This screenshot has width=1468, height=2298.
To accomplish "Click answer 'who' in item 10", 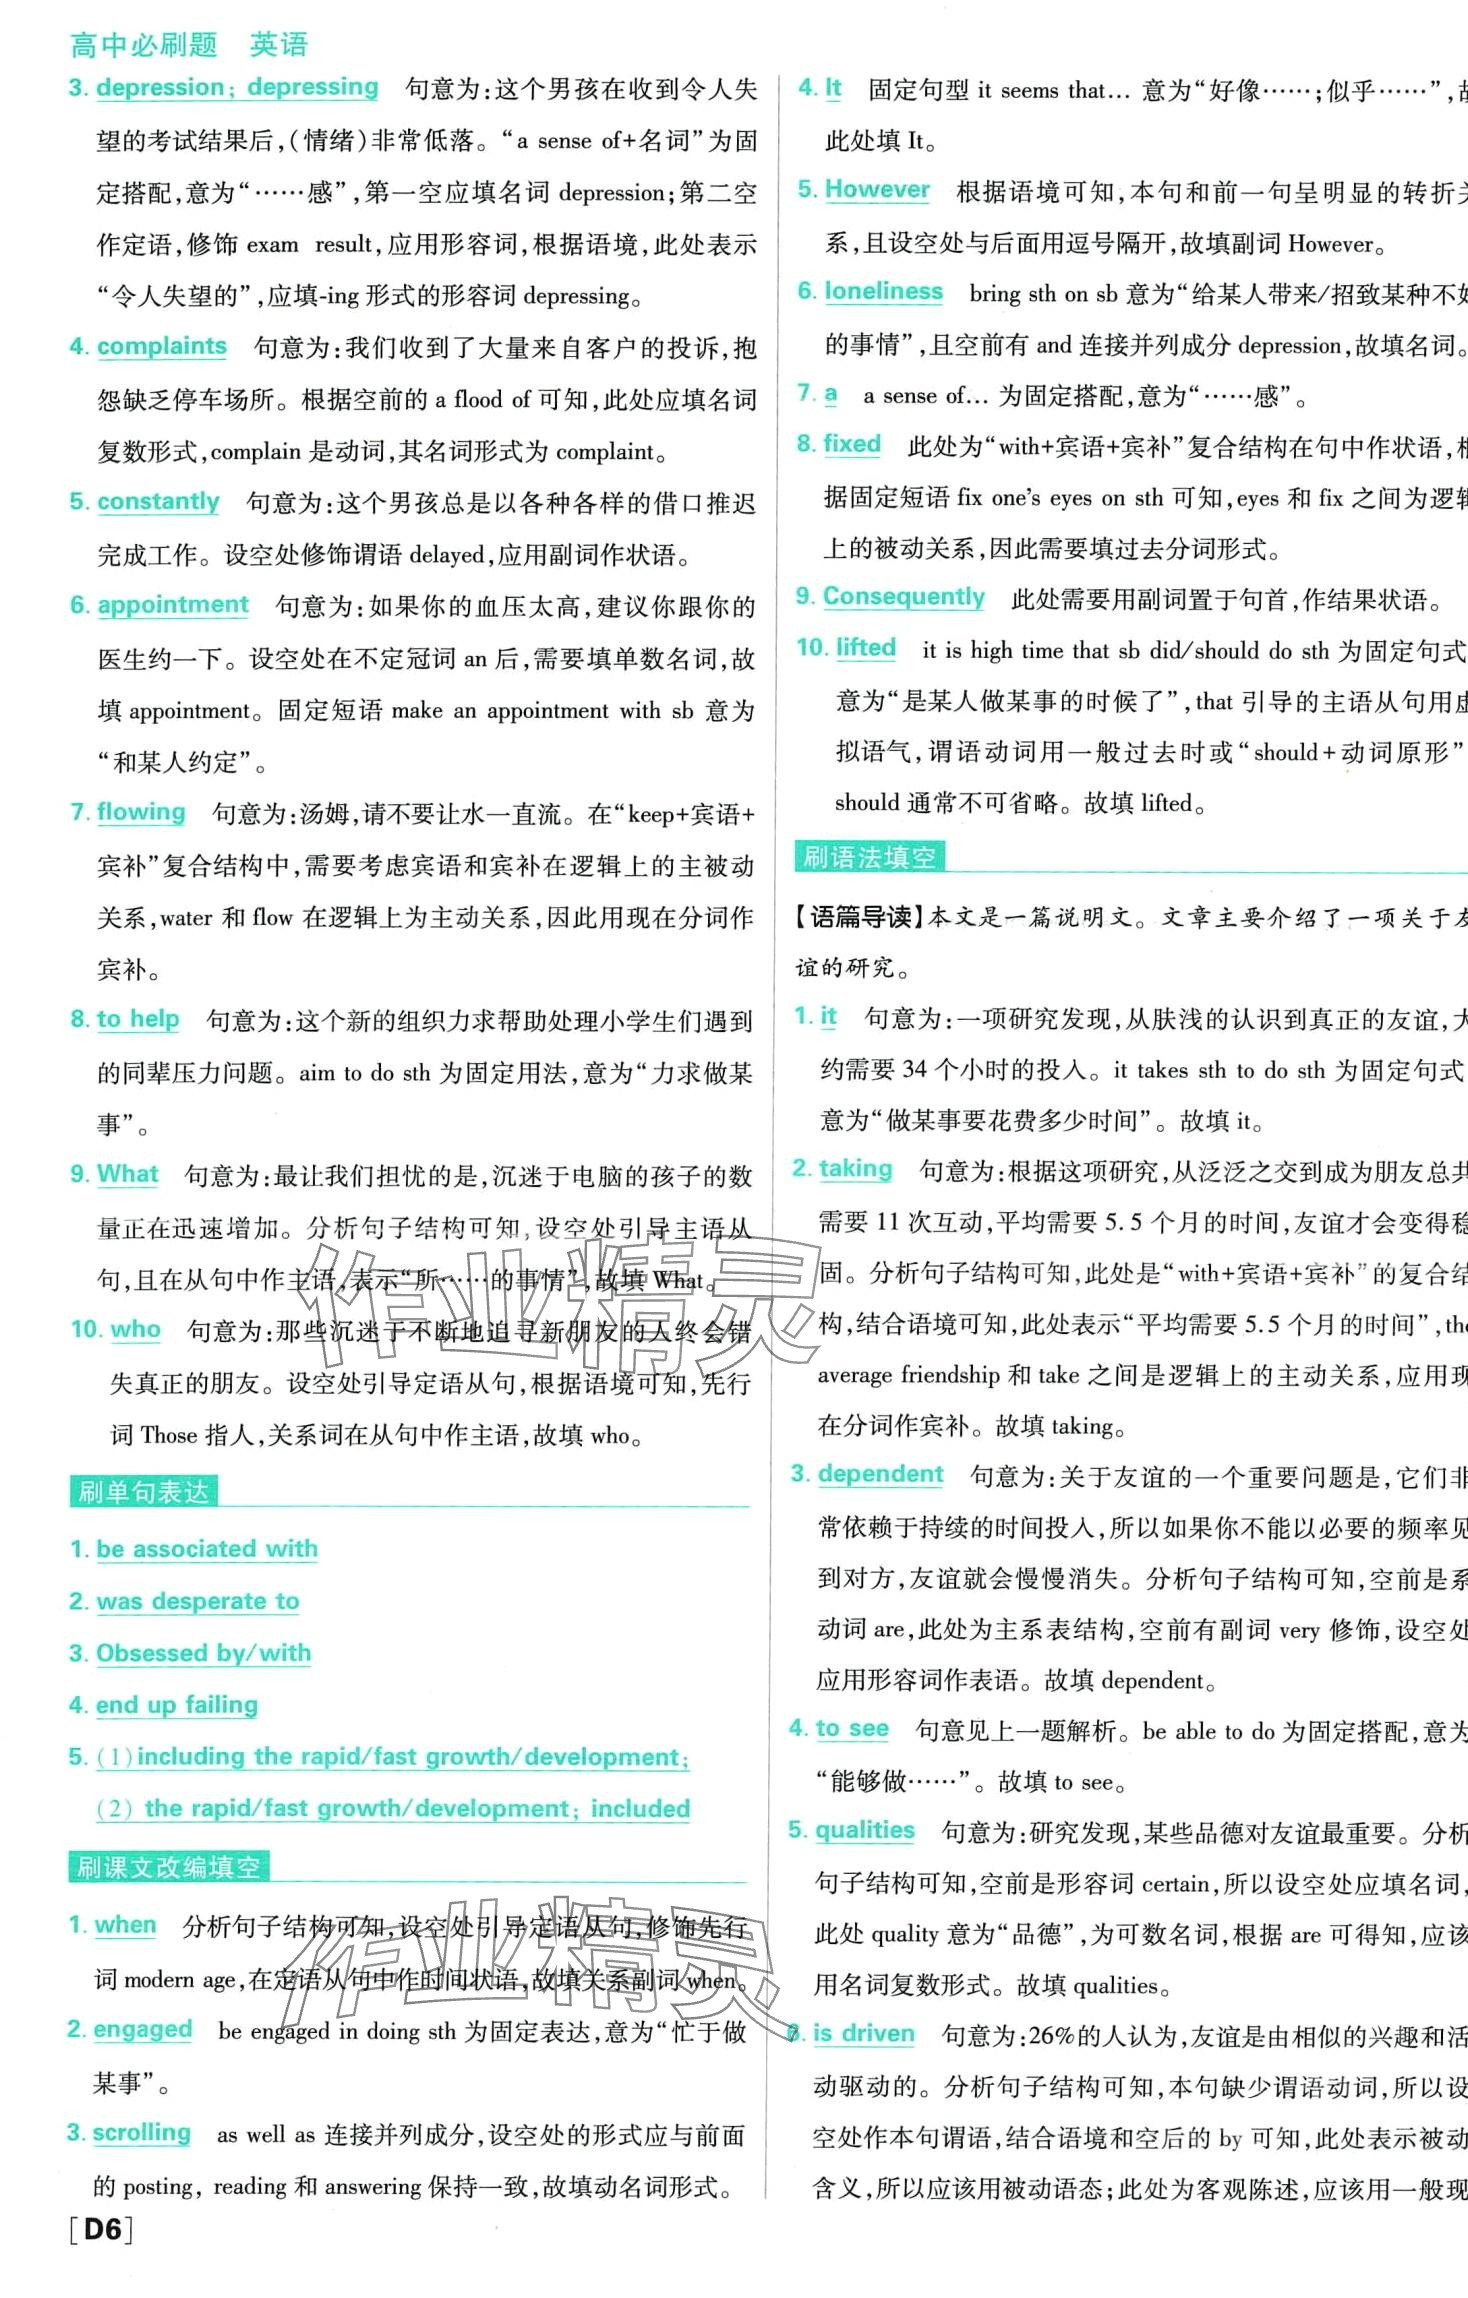I will tap(136, 1329).
